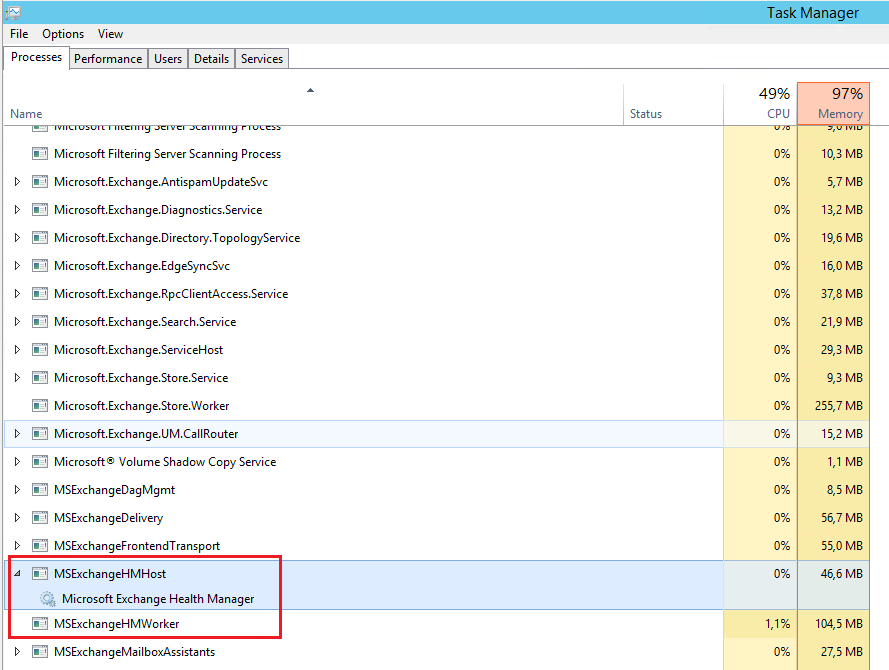Switch to the Users tab
Viewport: 889px width, 670px height.
tap(168, 59)
